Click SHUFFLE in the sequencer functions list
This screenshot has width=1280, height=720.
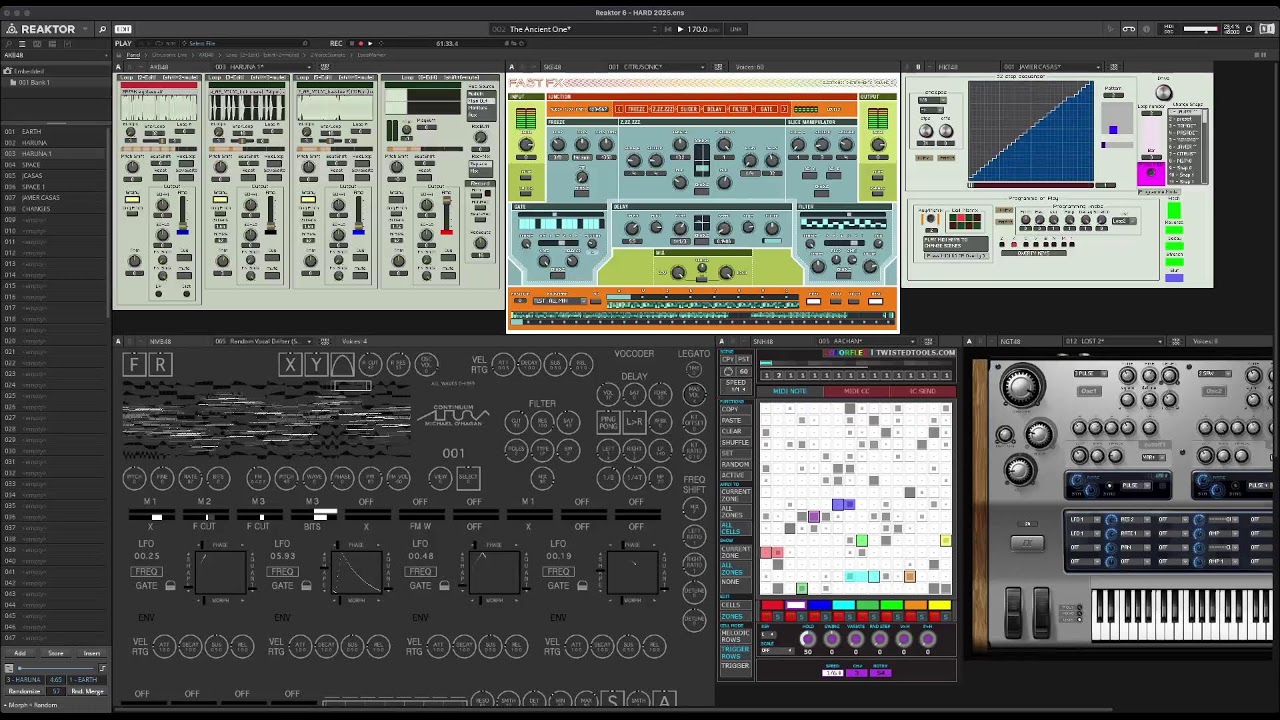735,442
